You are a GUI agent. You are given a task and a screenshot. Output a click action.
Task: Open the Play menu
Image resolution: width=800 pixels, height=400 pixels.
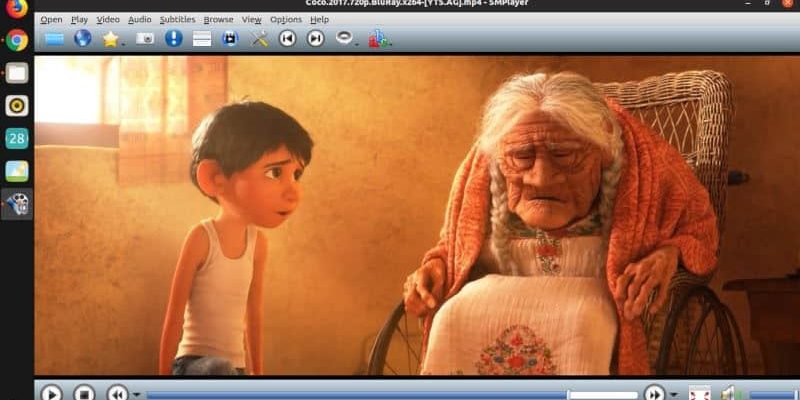[x=79, y=19]
